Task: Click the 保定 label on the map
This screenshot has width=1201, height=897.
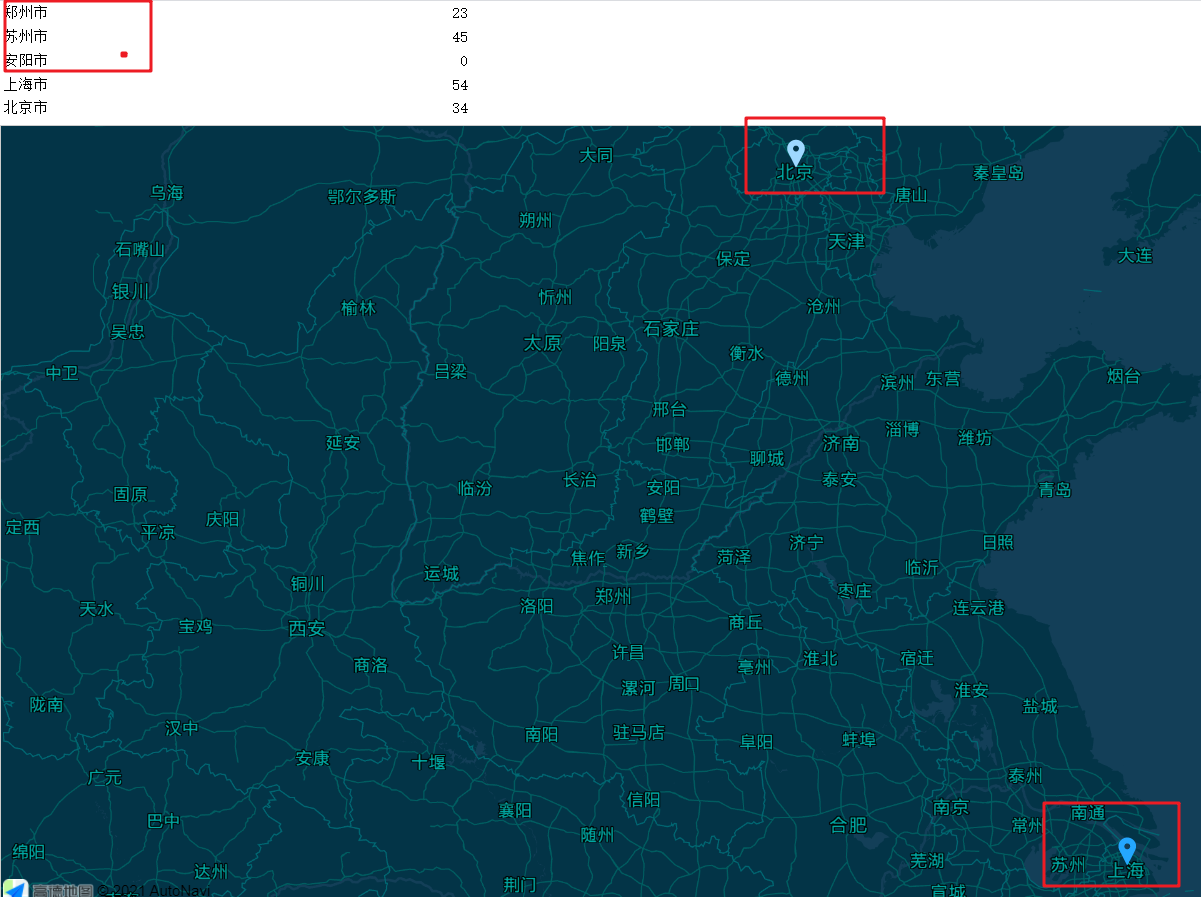Action: click(733, 258)
